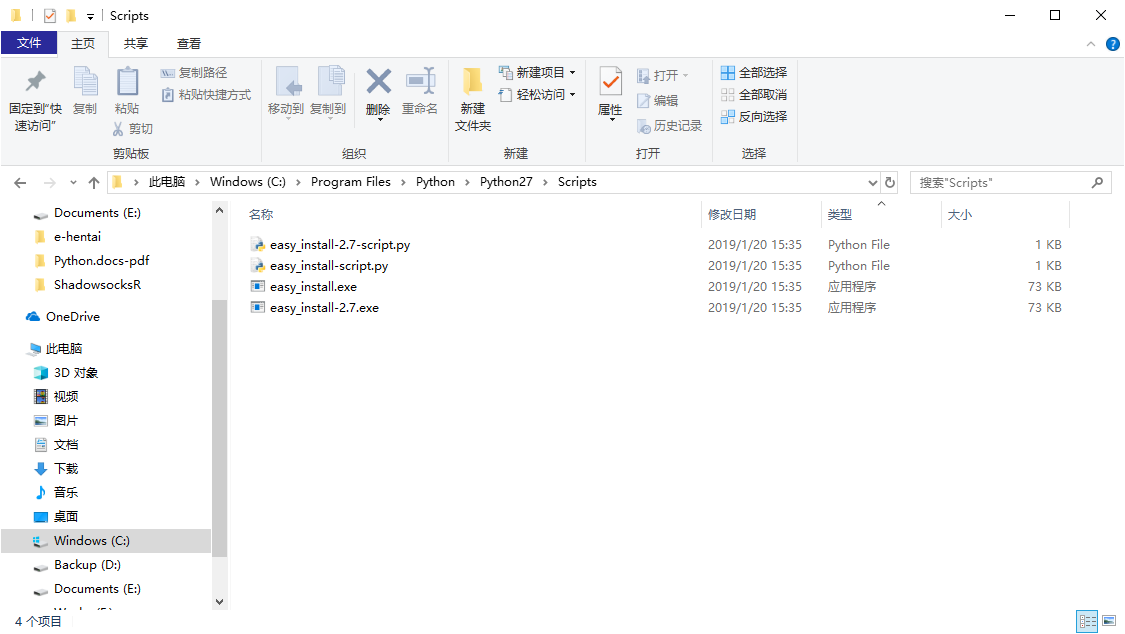Select easy_install.exe file
1125x634 pixels.
point(313,287)
